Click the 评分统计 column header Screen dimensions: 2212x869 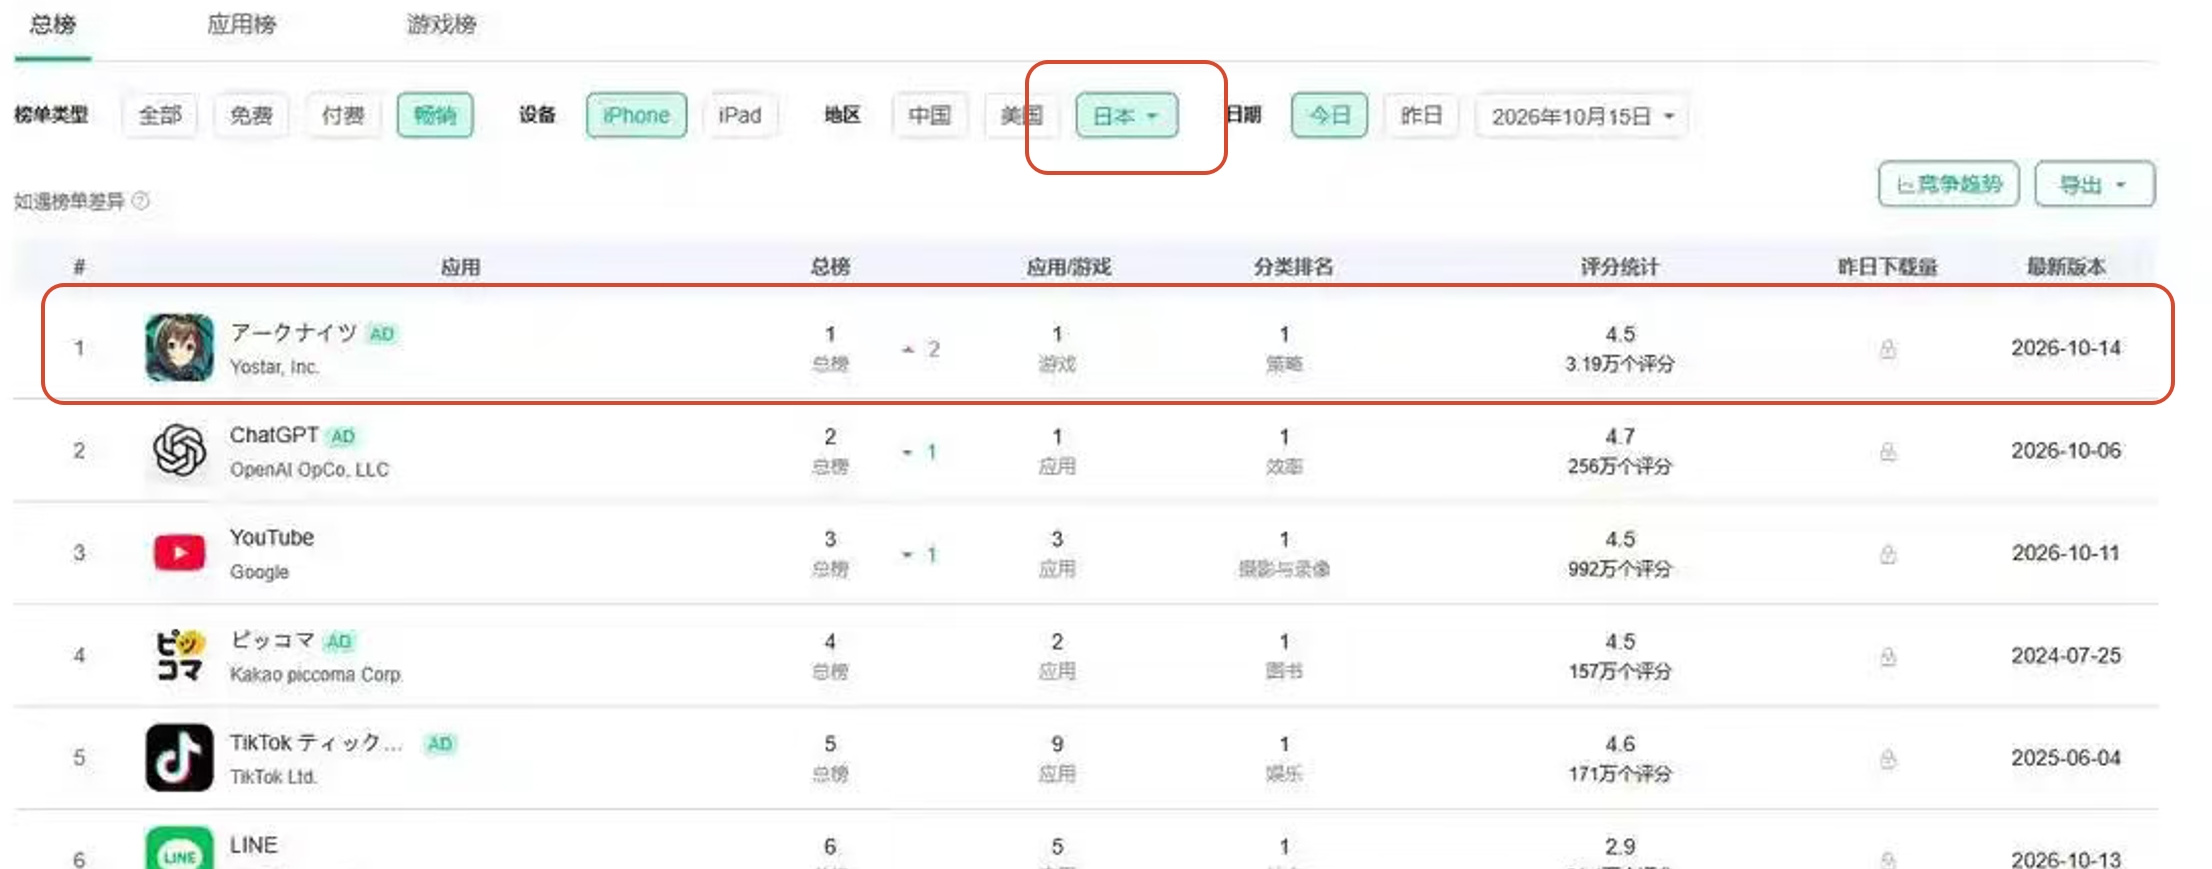point(1620,267)
